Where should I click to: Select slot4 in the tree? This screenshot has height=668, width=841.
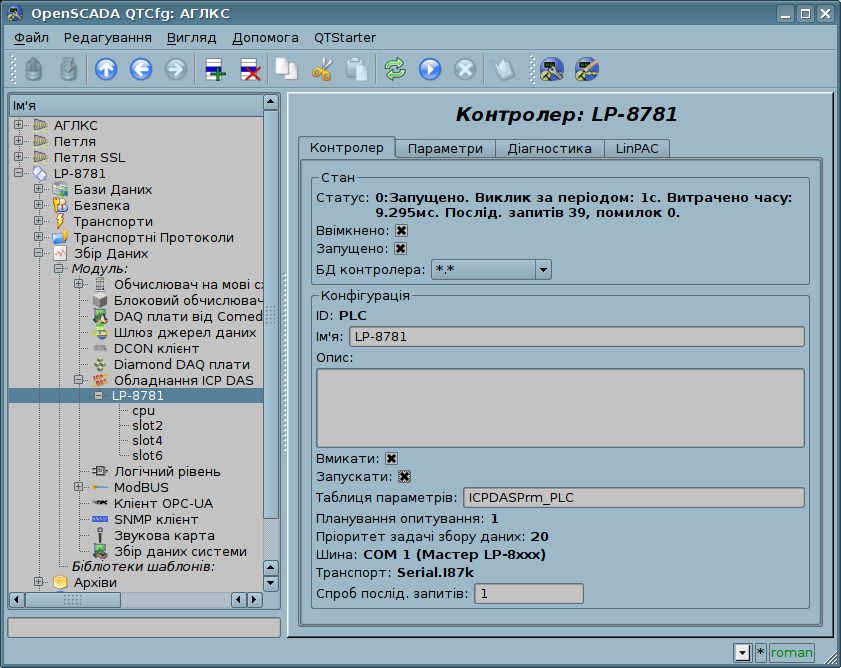[147, 440]
